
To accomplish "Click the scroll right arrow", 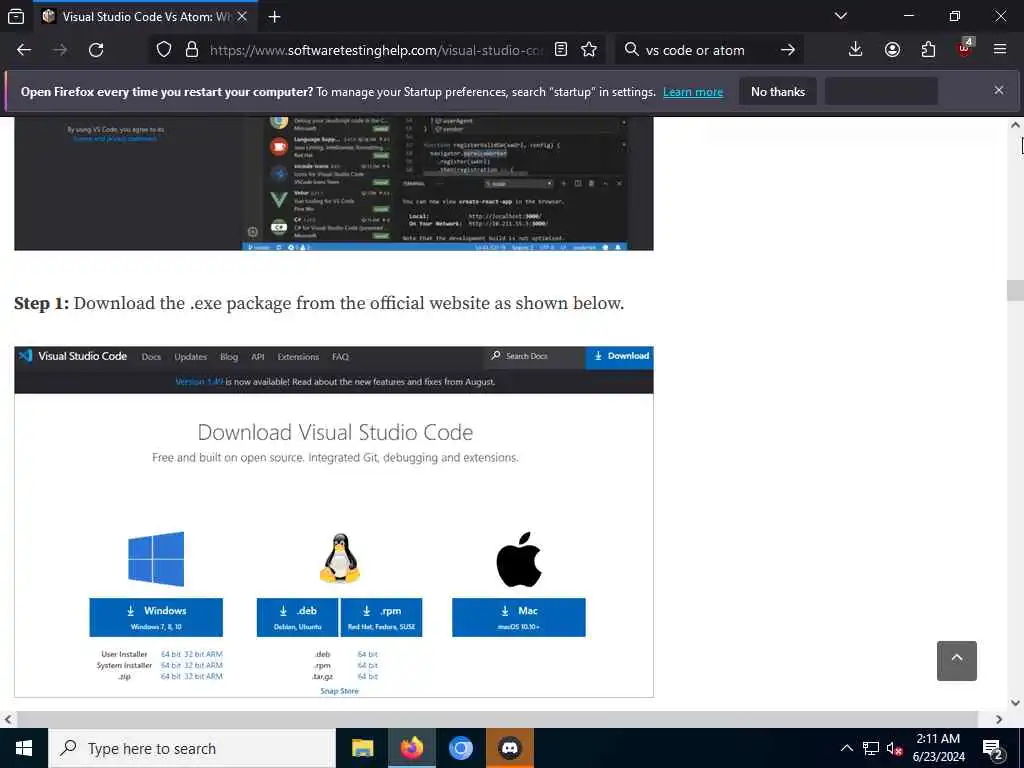I will 999,719.
